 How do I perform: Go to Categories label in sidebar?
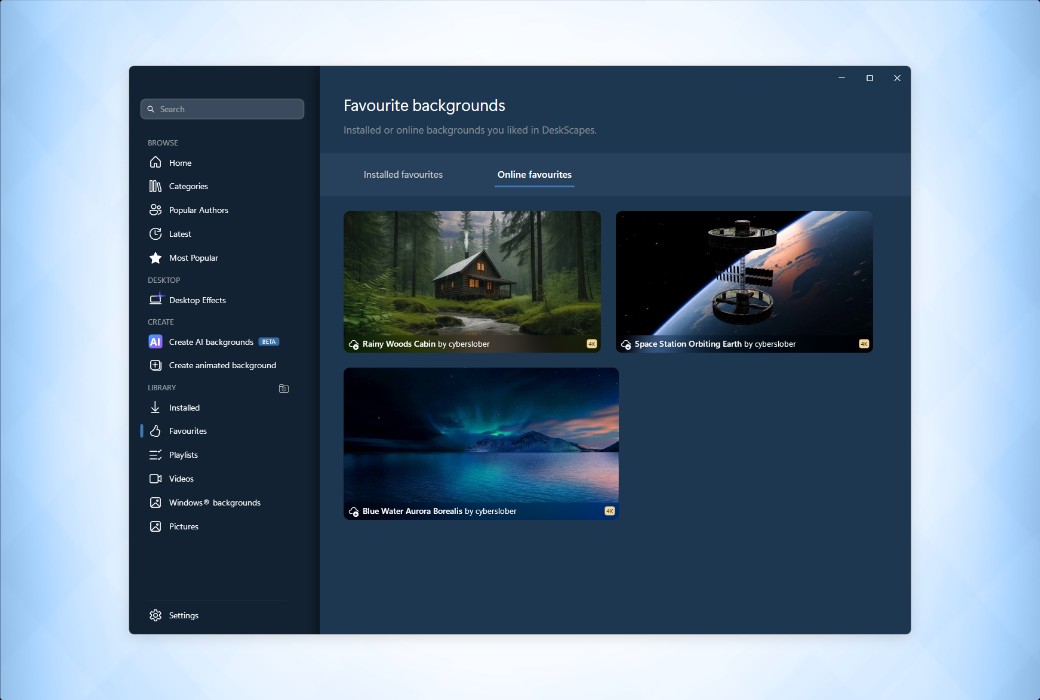(x=188, y=186)
